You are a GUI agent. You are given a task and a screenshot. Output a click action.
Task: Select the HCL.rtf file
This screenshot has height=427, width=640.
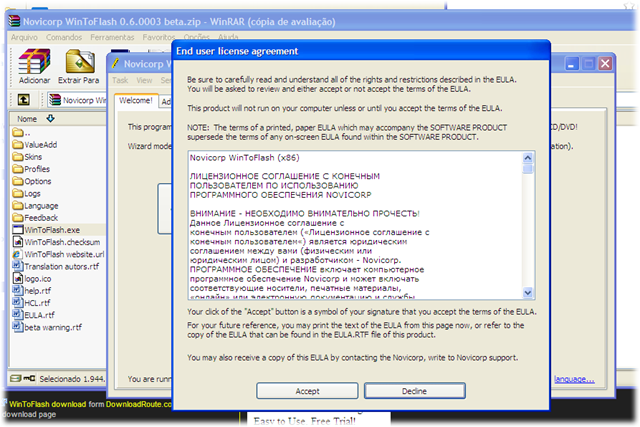coord(31,303)
